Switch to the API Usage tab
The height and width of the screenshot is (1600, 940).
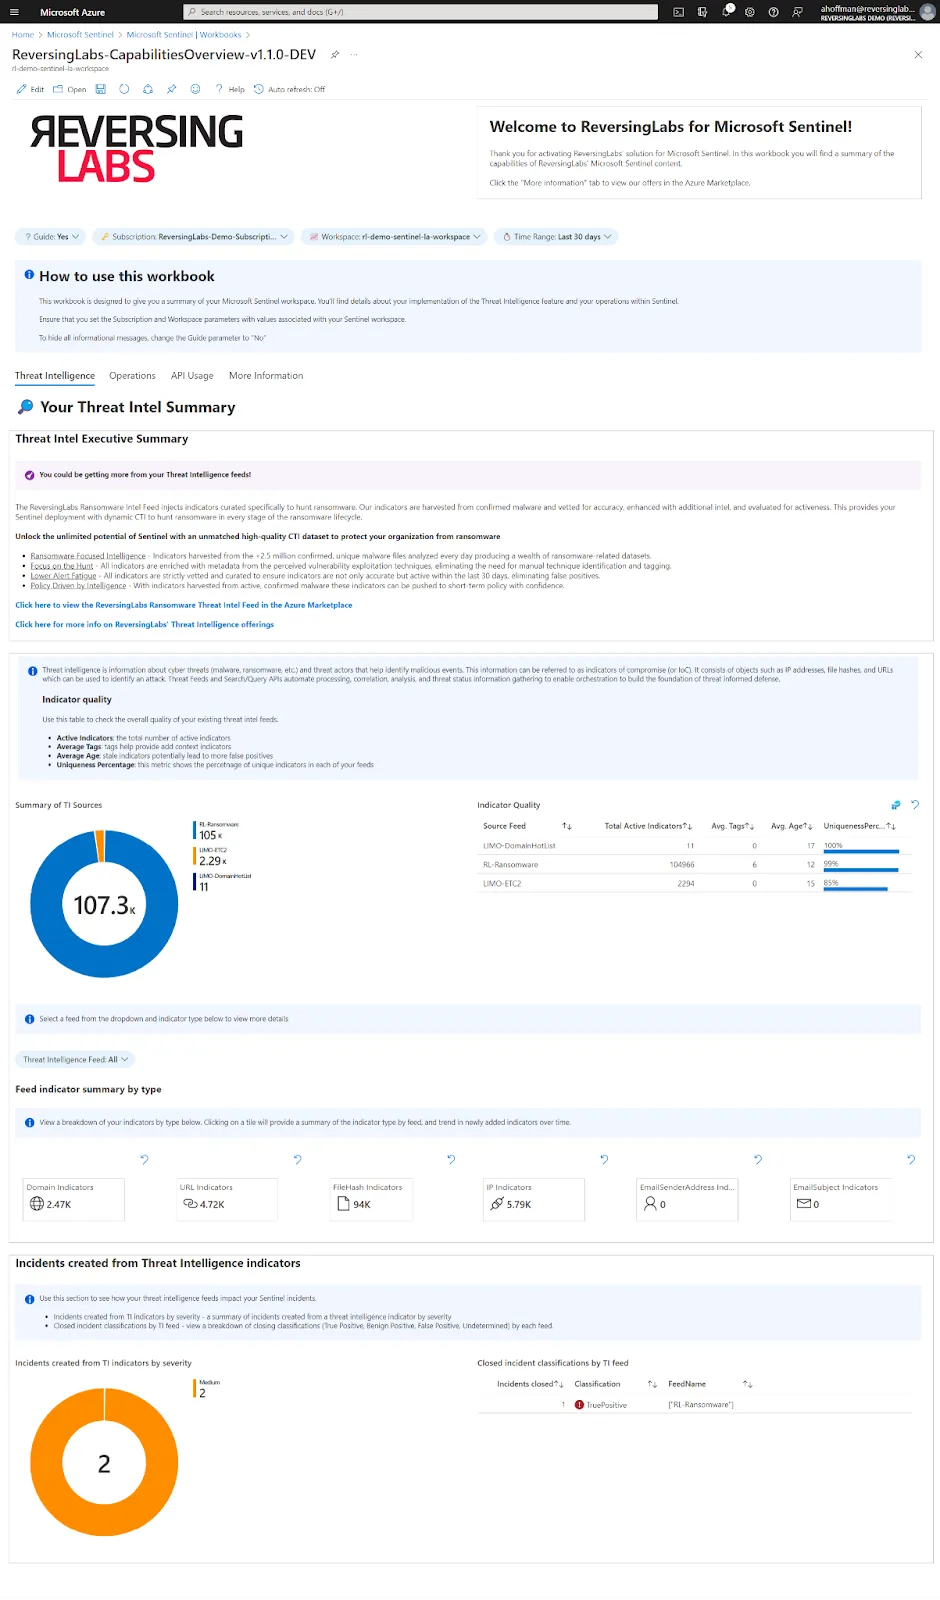coord(192,376)
